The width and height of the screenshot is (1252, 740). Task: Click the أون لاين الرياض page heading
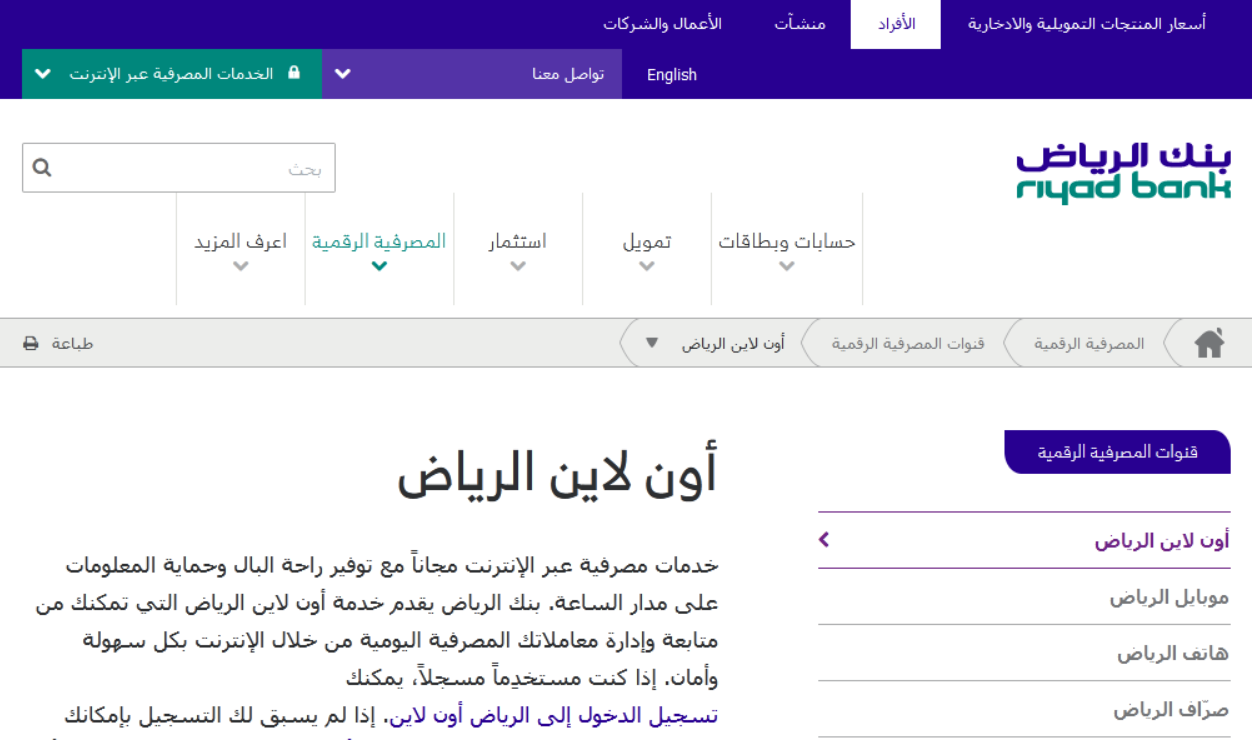(558, 474)
